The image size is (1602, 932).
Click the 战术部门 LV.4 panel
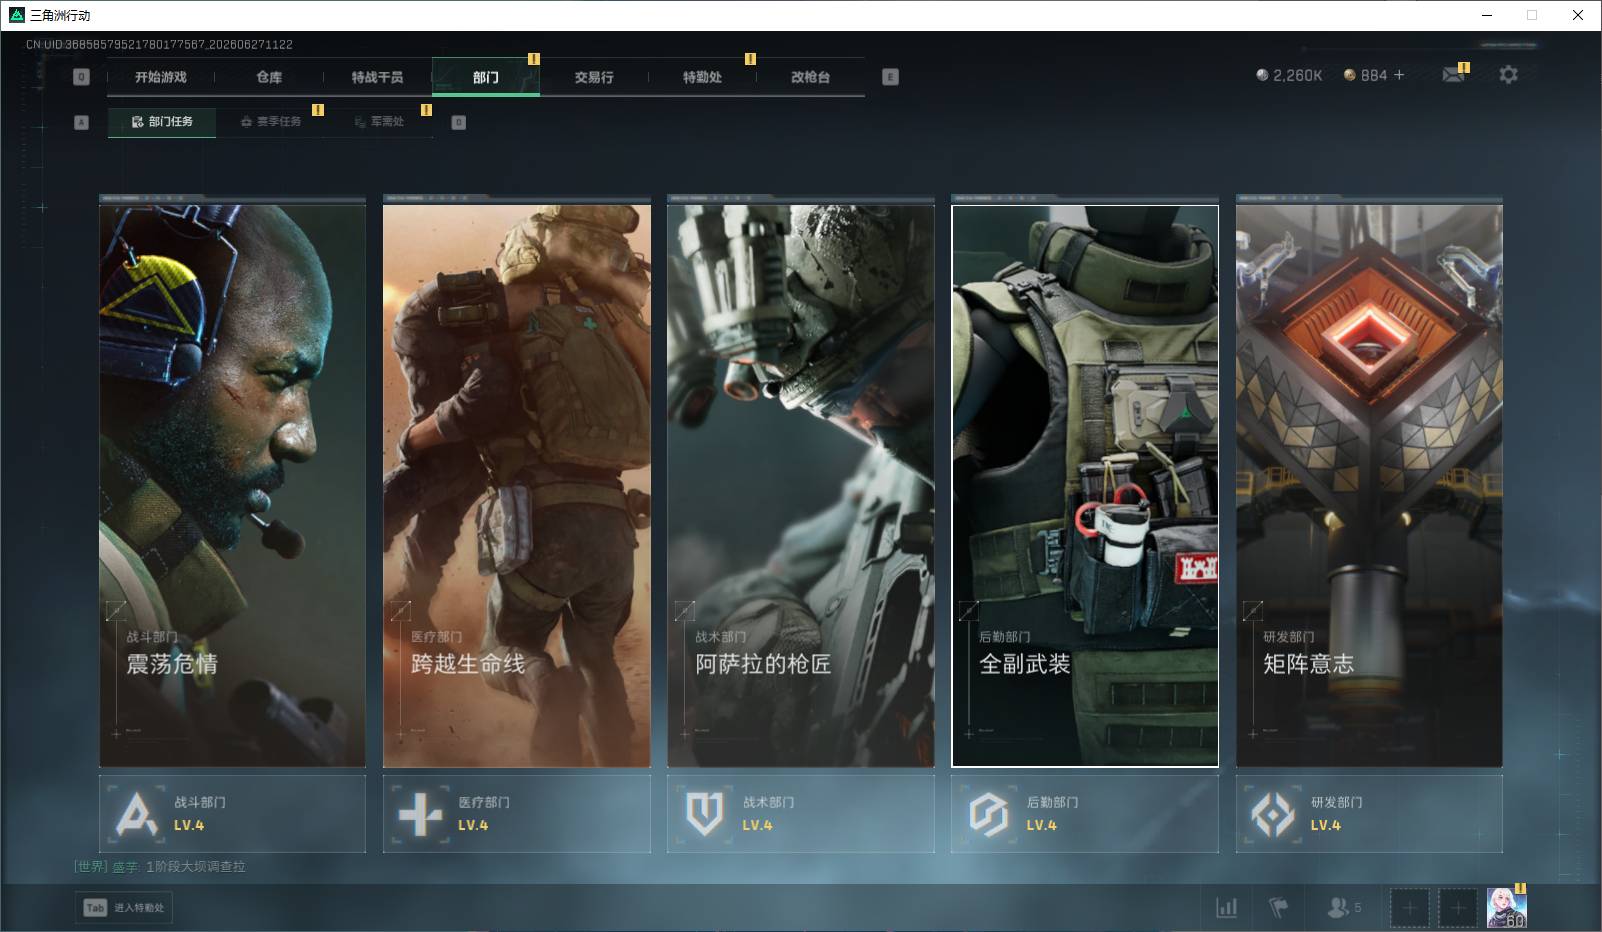[x=800, y=814]
